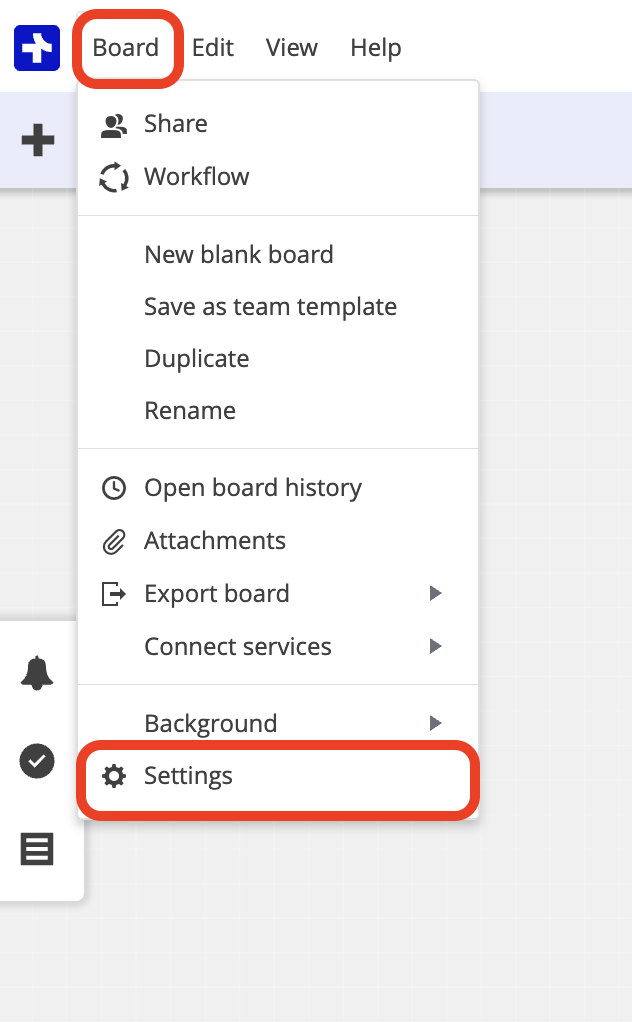Click the Settings gear icon
The height and width of the screenshot is (1022, 632).
click(x=114, y=776)
